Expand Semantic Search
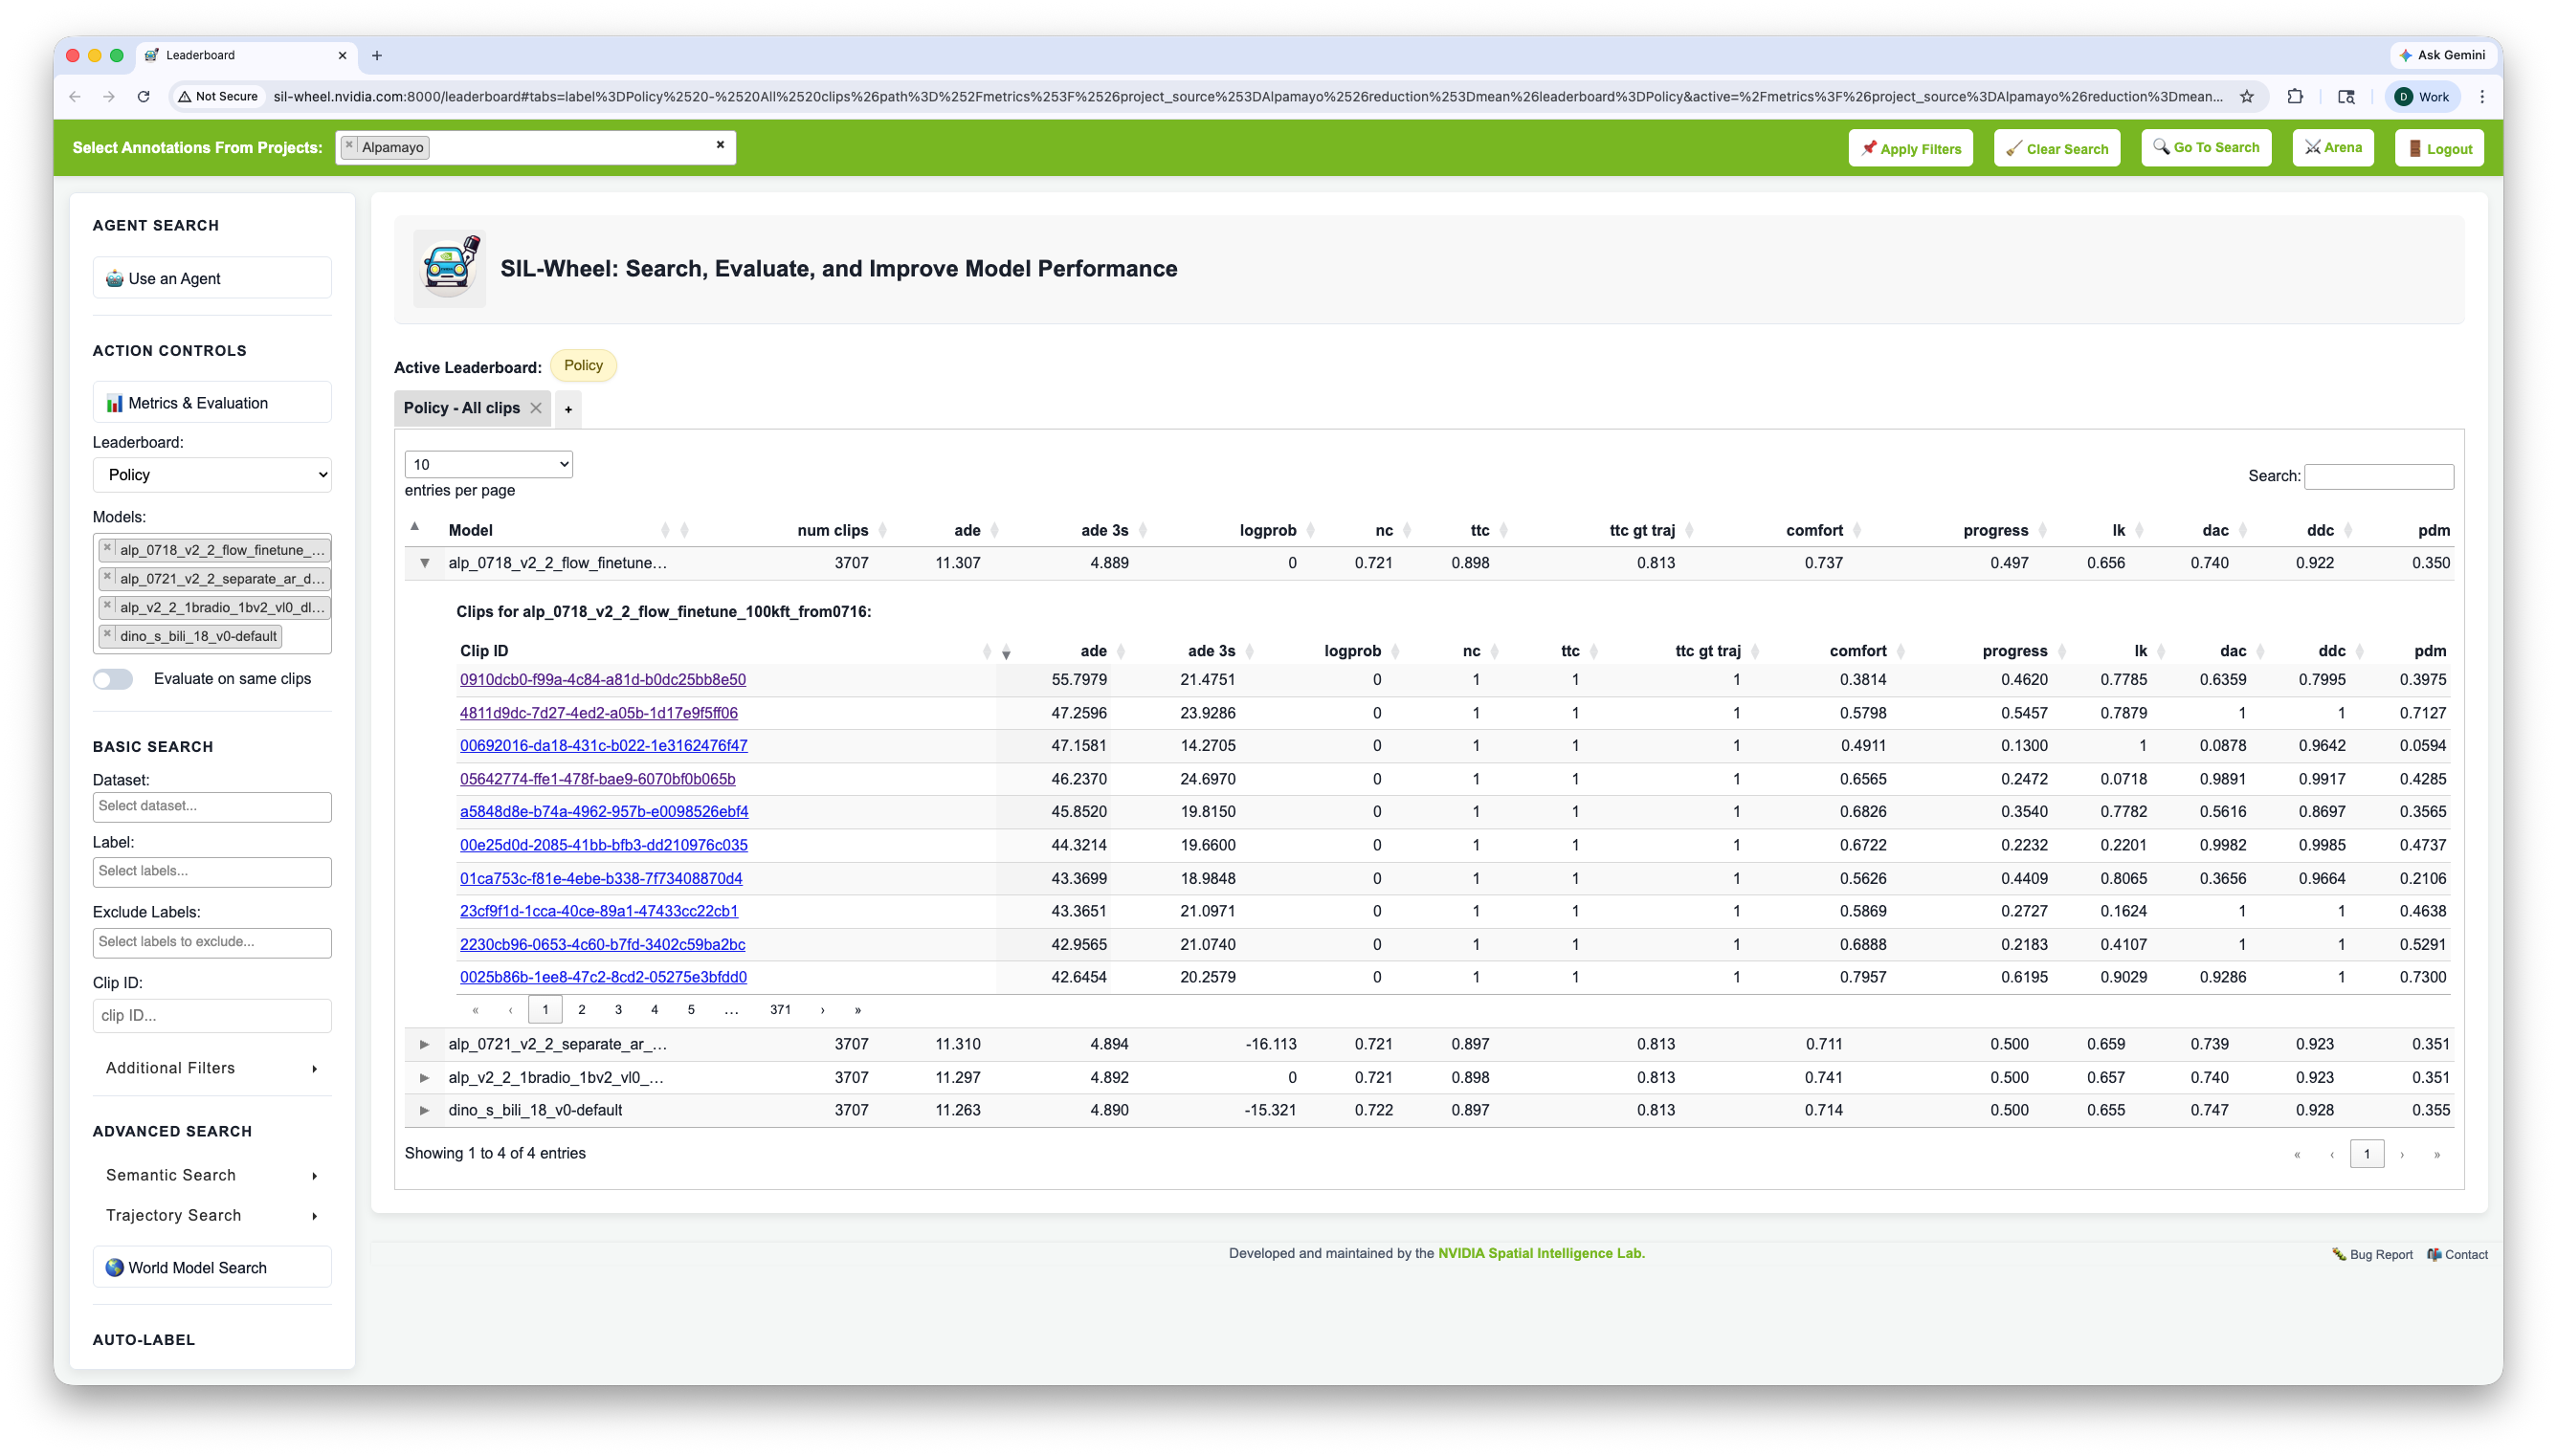The width and height of the screenshot is (2557, 1456). tap(212, 1175)
